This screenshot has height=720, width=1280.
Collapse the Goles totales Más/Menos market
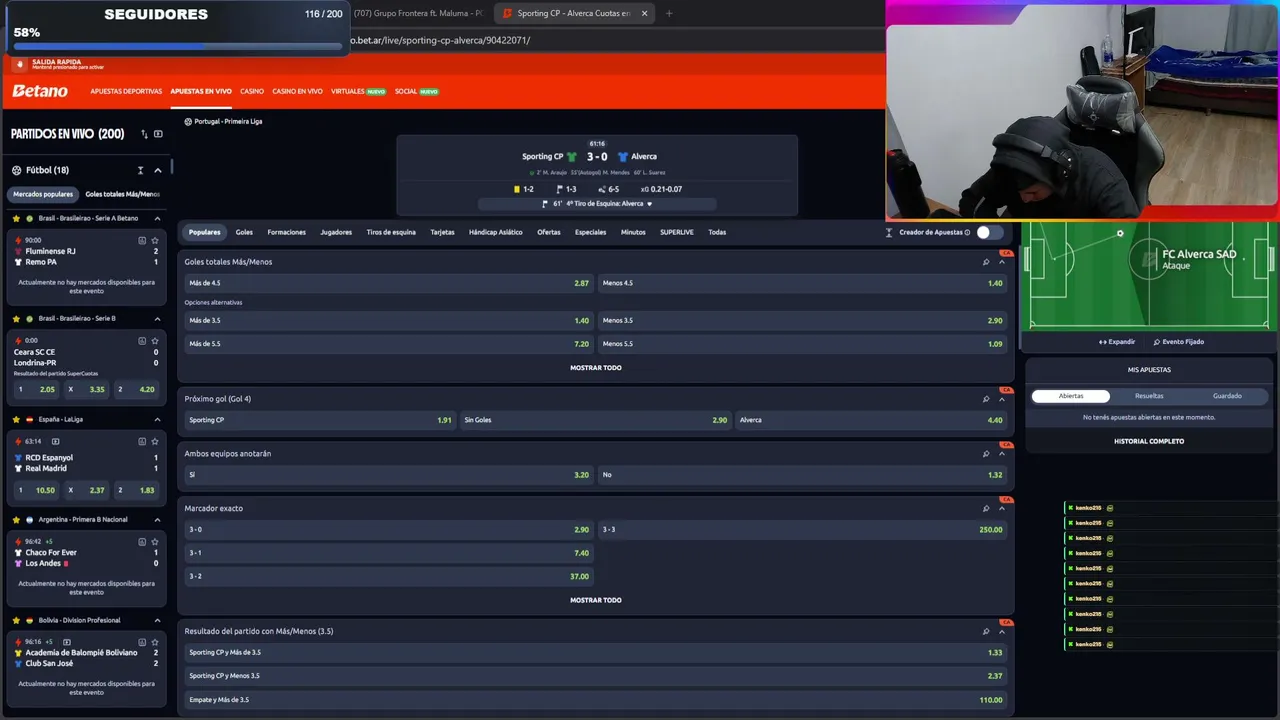coord(1002,262)
